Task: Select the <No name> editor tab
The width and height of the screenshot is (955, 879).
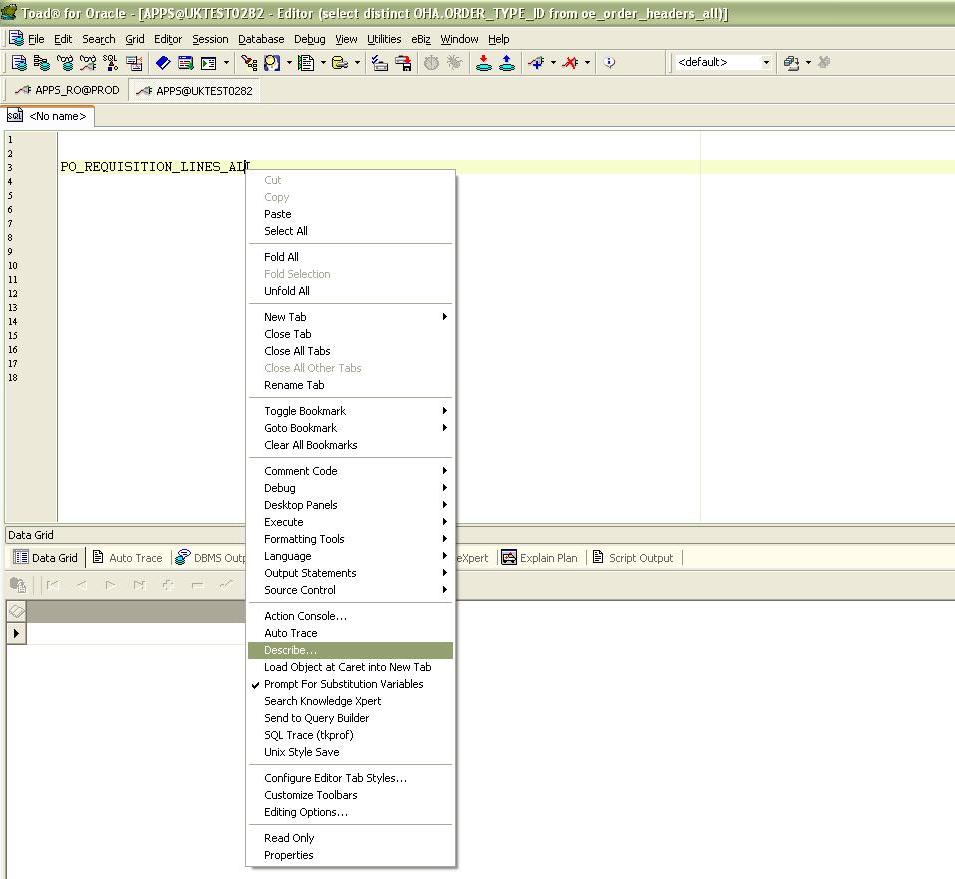Action: 49,116
